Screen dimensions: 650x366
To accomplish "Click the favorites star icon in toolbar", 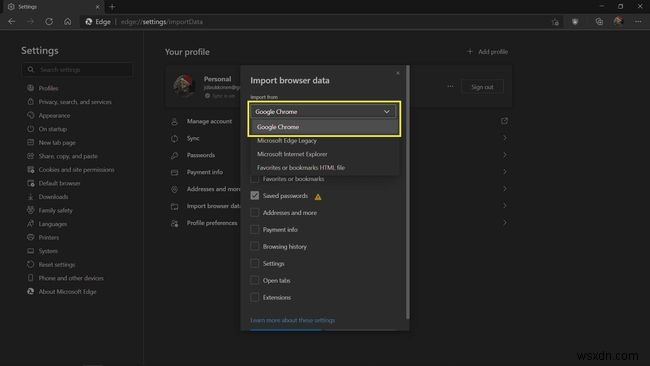I will [x=555, y=22].
